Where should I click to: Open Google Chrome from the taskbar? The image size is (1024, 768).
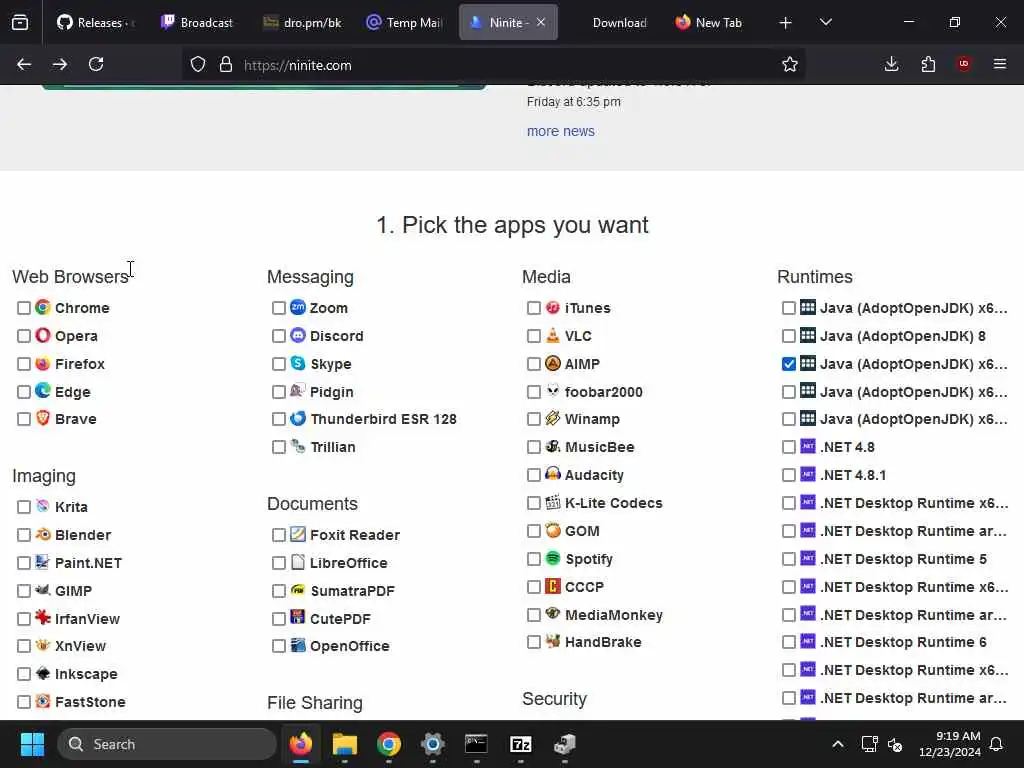coord(389,744)
